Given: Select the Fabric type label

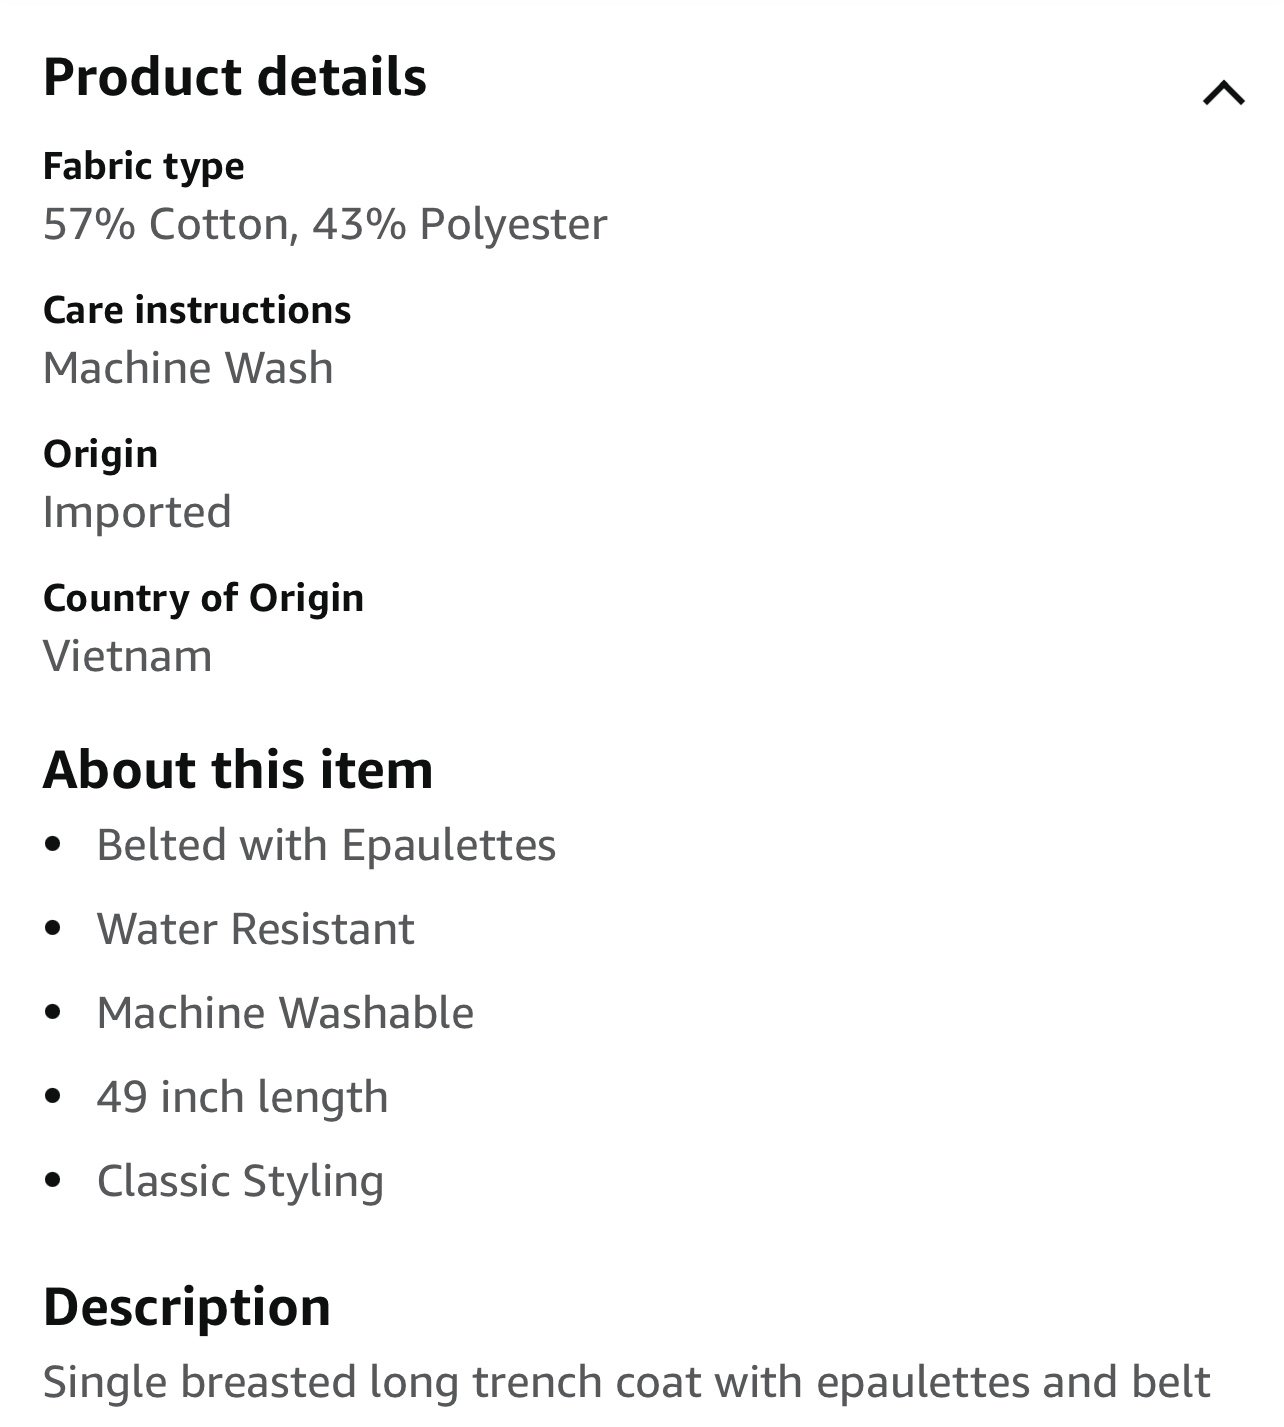Looking at the screenshot, I should click(144, 167).
